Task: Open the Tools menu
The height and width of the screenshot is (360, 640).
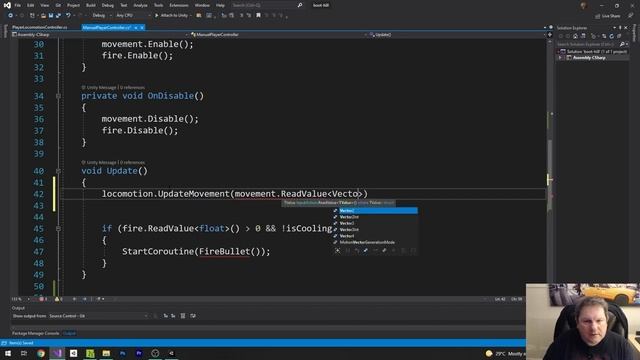Action: [x=158, y=5]
